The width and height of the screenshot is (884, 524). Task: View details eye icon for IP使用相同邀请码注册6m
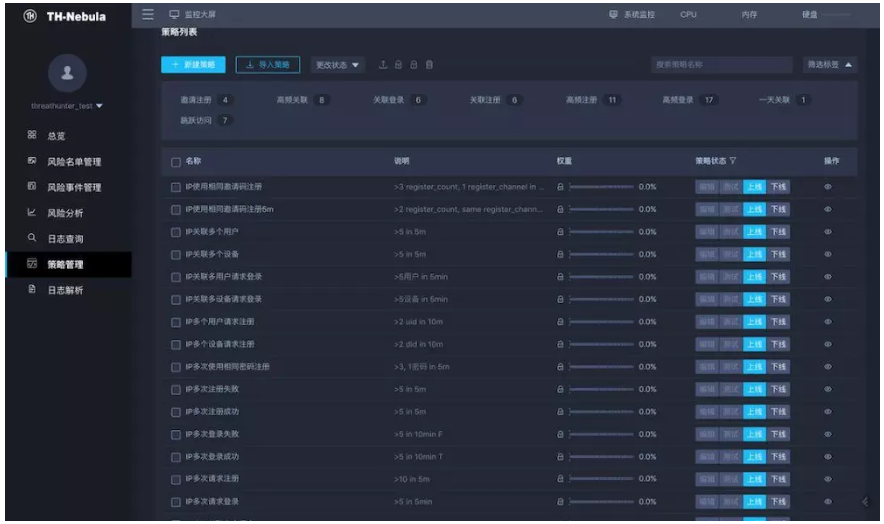(x=828, y=209)
